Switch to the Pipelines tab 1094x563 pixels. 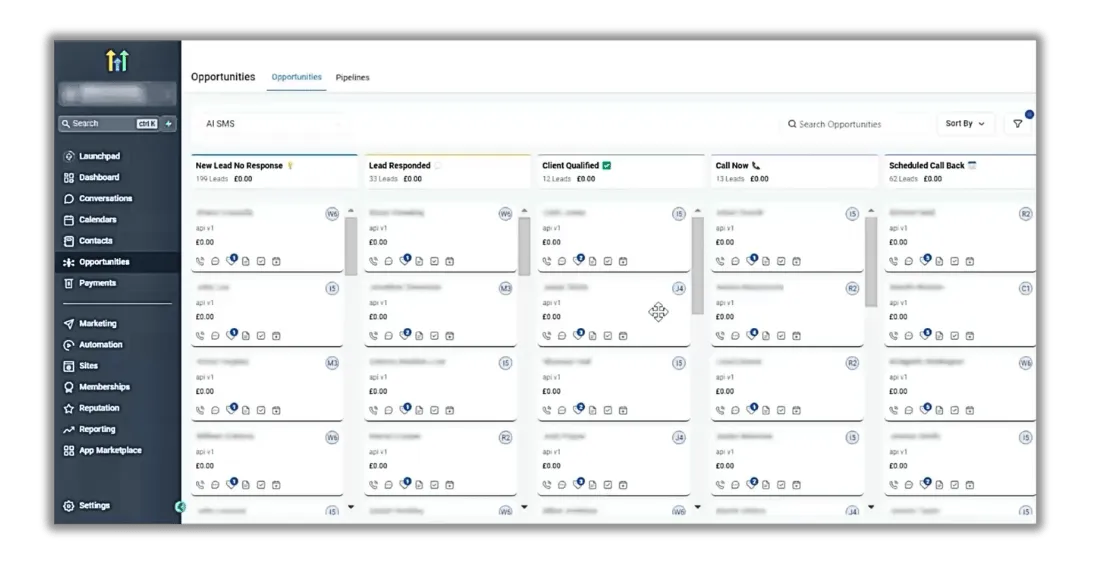(x=352, y=77)
